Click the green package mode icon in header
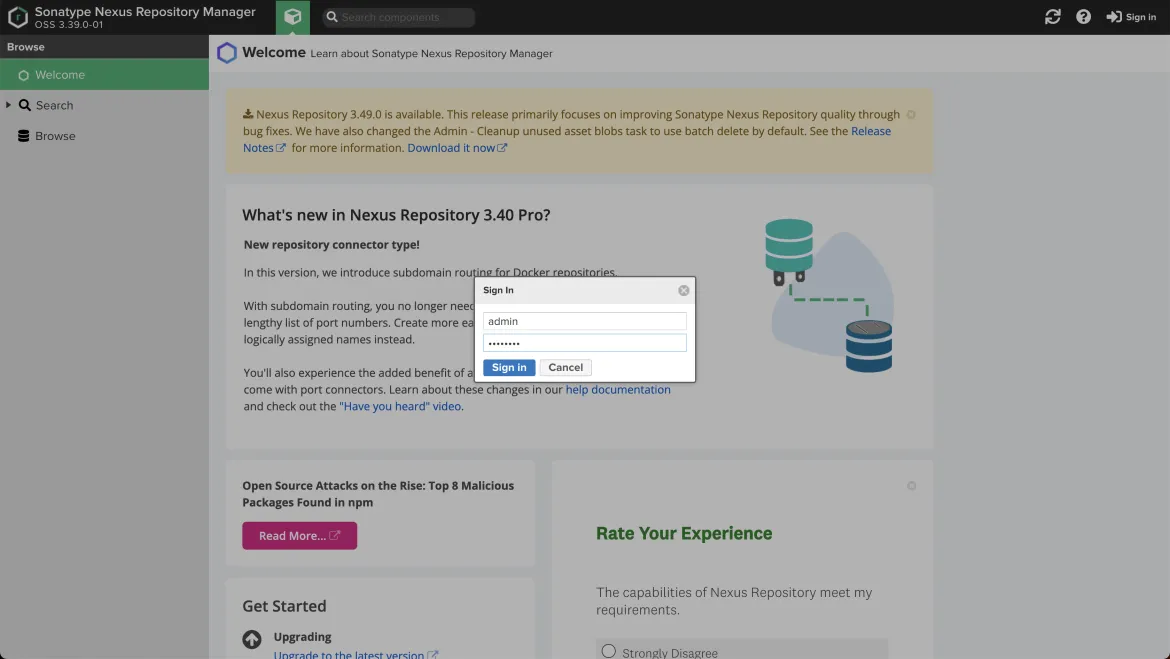The image size is (1170, 659). pos(292,17)
